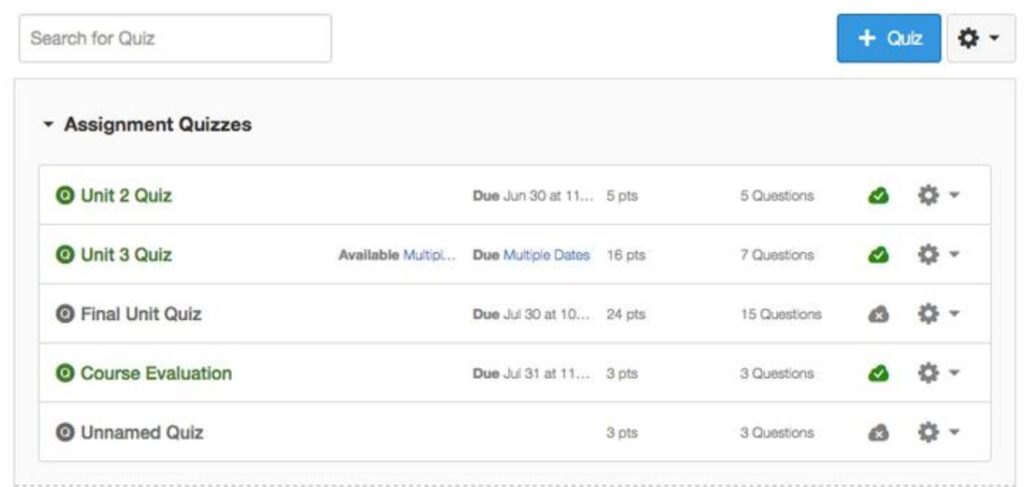
Task: Open the Course Evaluation quiz link
Action: click(x=156, y=373)
